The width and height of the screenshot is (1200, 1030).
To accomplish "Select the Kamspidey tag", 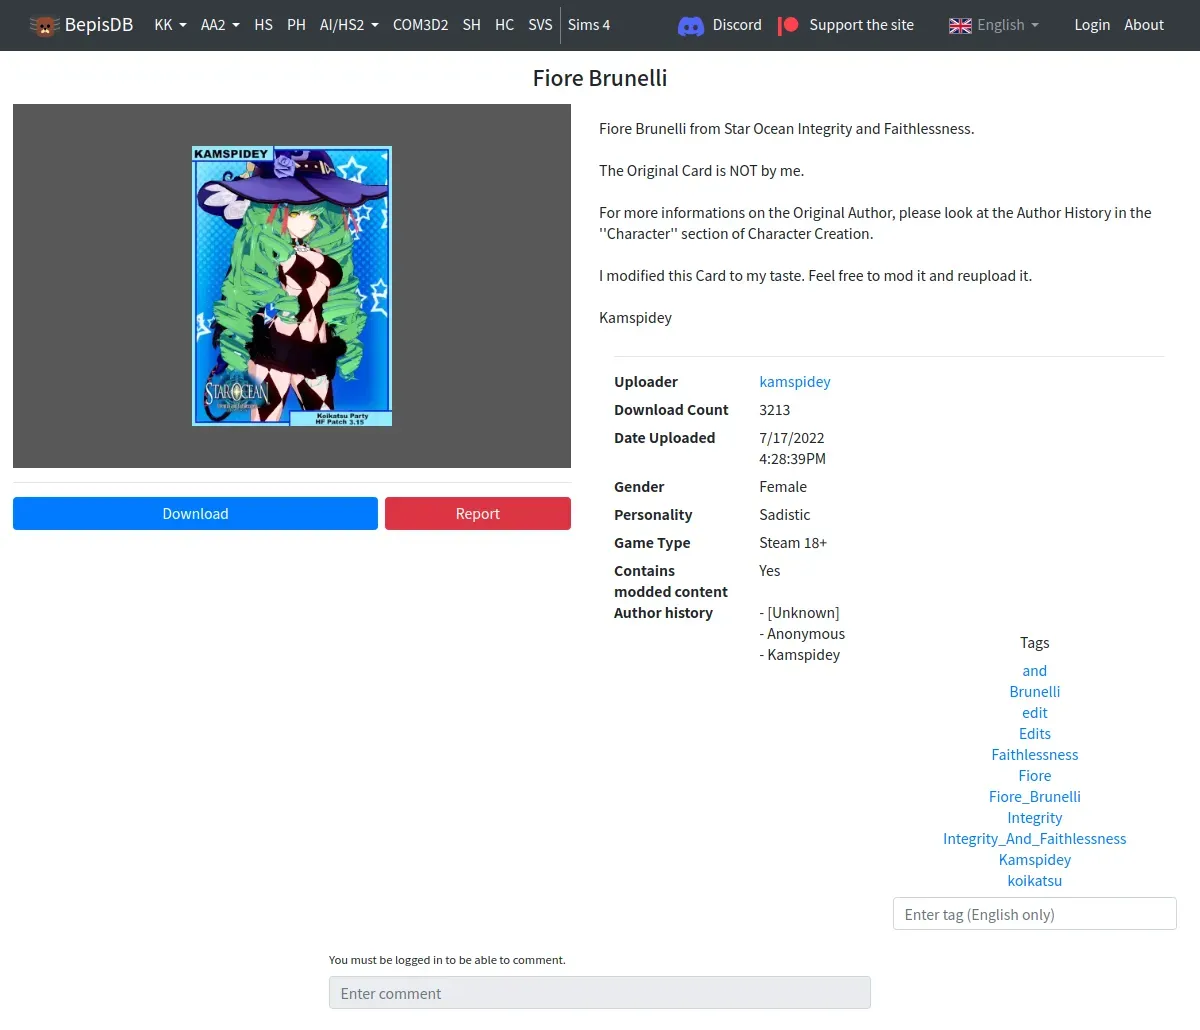I will (x=1035, y=860).
